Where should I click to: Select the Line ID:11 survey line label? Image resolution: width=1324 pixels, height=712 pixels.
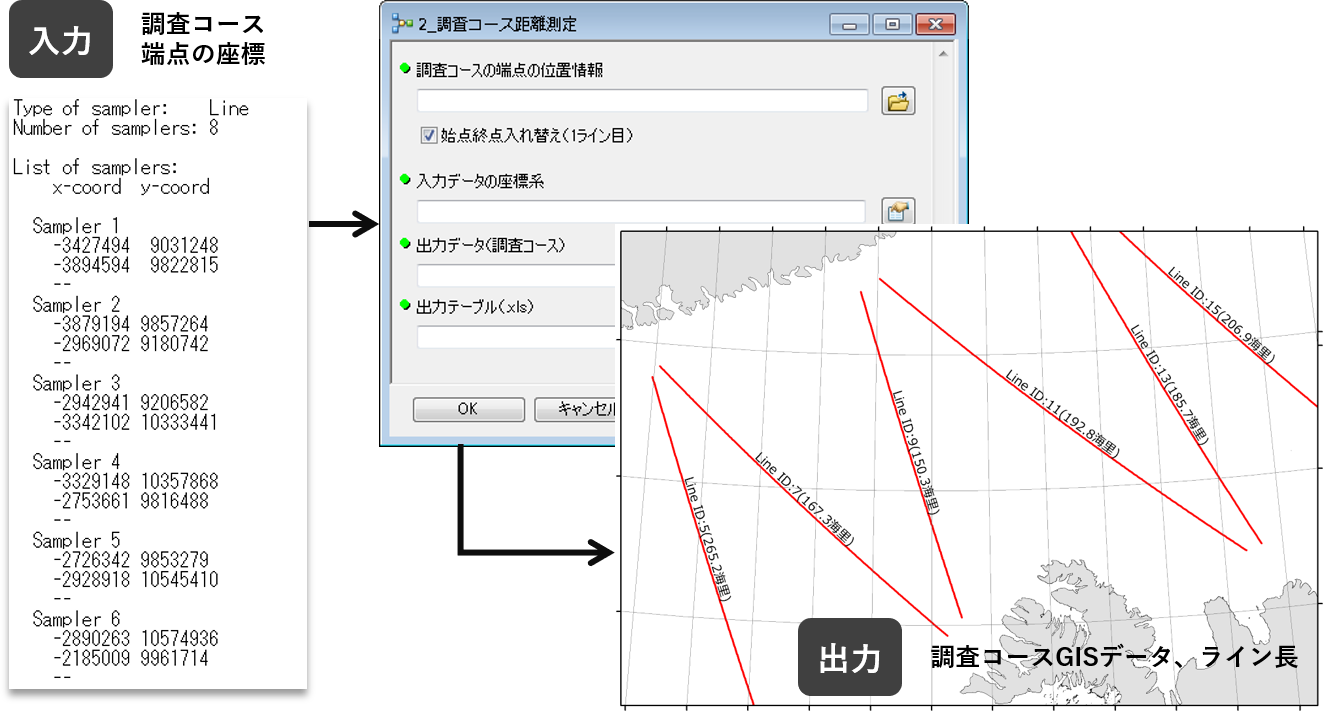pyautogui.click(x=1062, y=414)
